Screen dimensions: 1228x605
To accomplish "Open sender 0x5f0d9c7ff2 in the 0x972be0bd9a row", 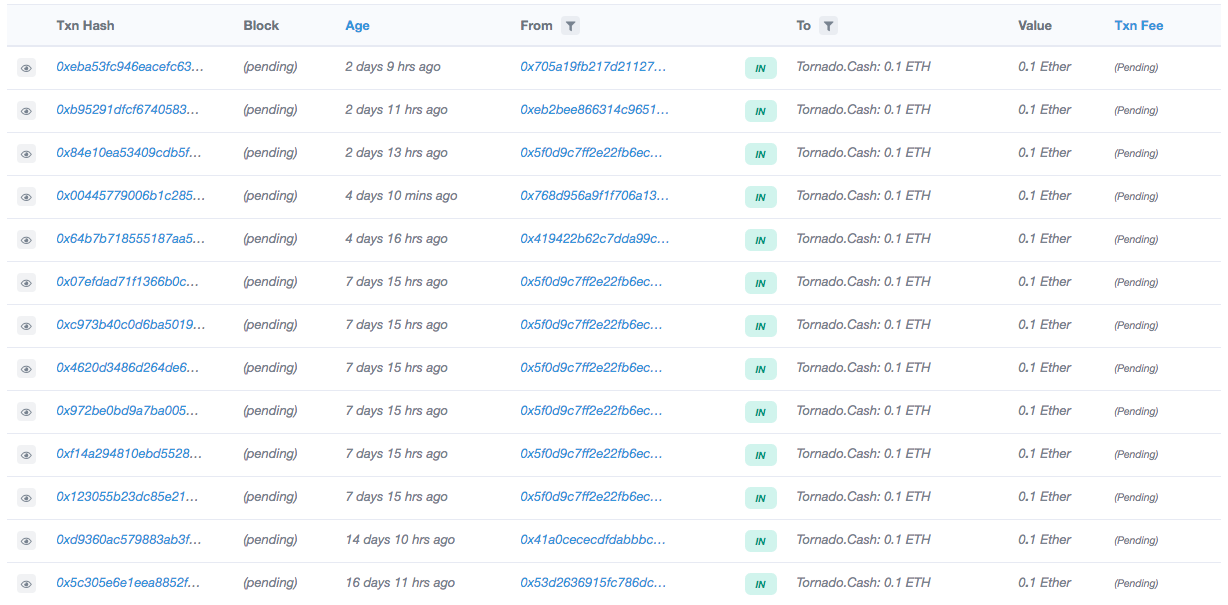I will (592, 411).
